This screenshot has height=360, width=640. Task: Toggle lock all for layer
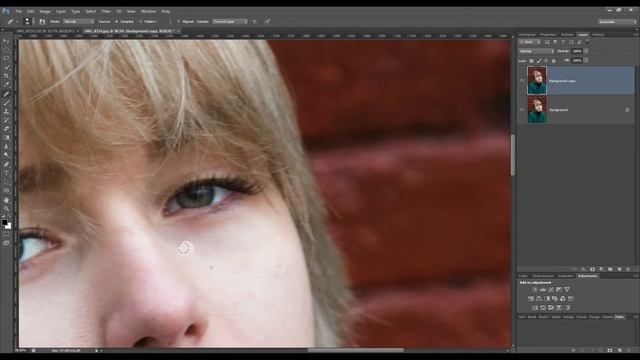coord(554,61)
